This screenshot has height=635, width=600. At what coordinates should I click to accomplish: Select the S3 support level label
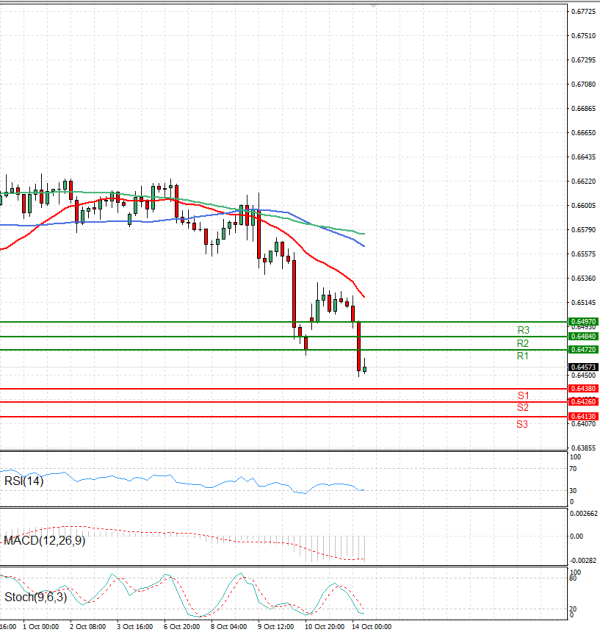[523, 425]
